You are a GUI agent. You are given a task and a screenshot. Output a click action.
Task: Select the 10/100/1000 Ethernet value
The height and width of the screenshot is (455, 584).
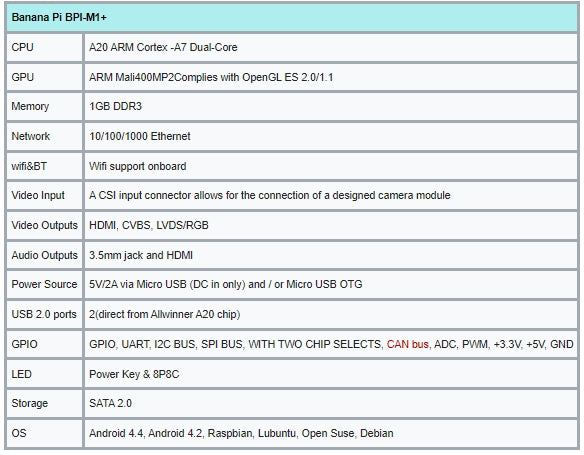(x=140, y=136)
